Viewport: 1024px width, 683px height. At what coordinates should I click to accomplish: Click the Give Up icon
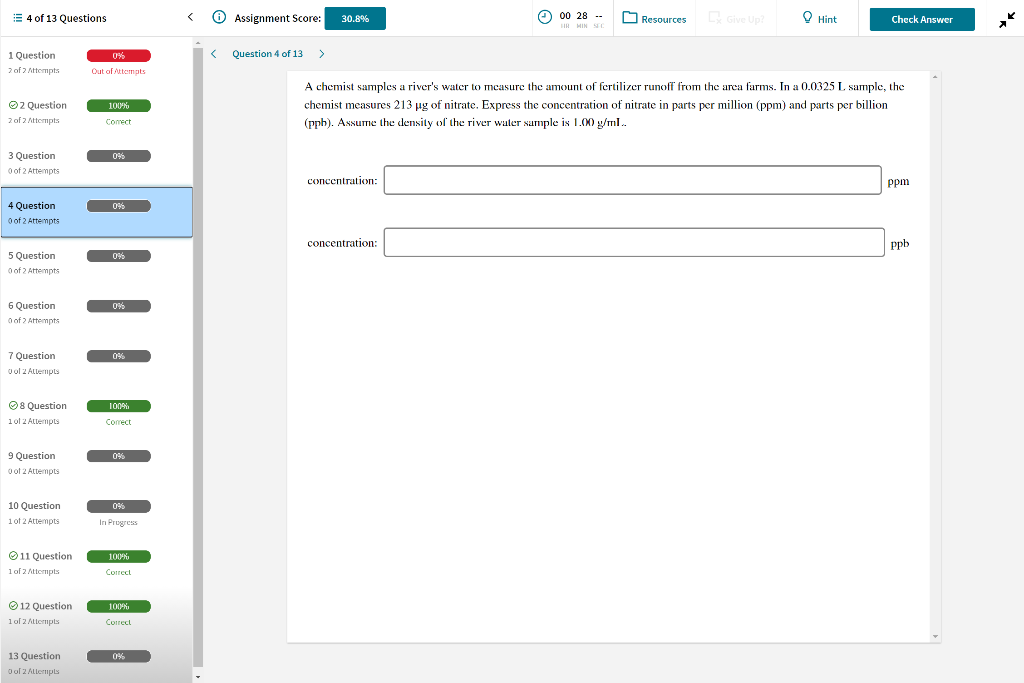coord(713,17)
